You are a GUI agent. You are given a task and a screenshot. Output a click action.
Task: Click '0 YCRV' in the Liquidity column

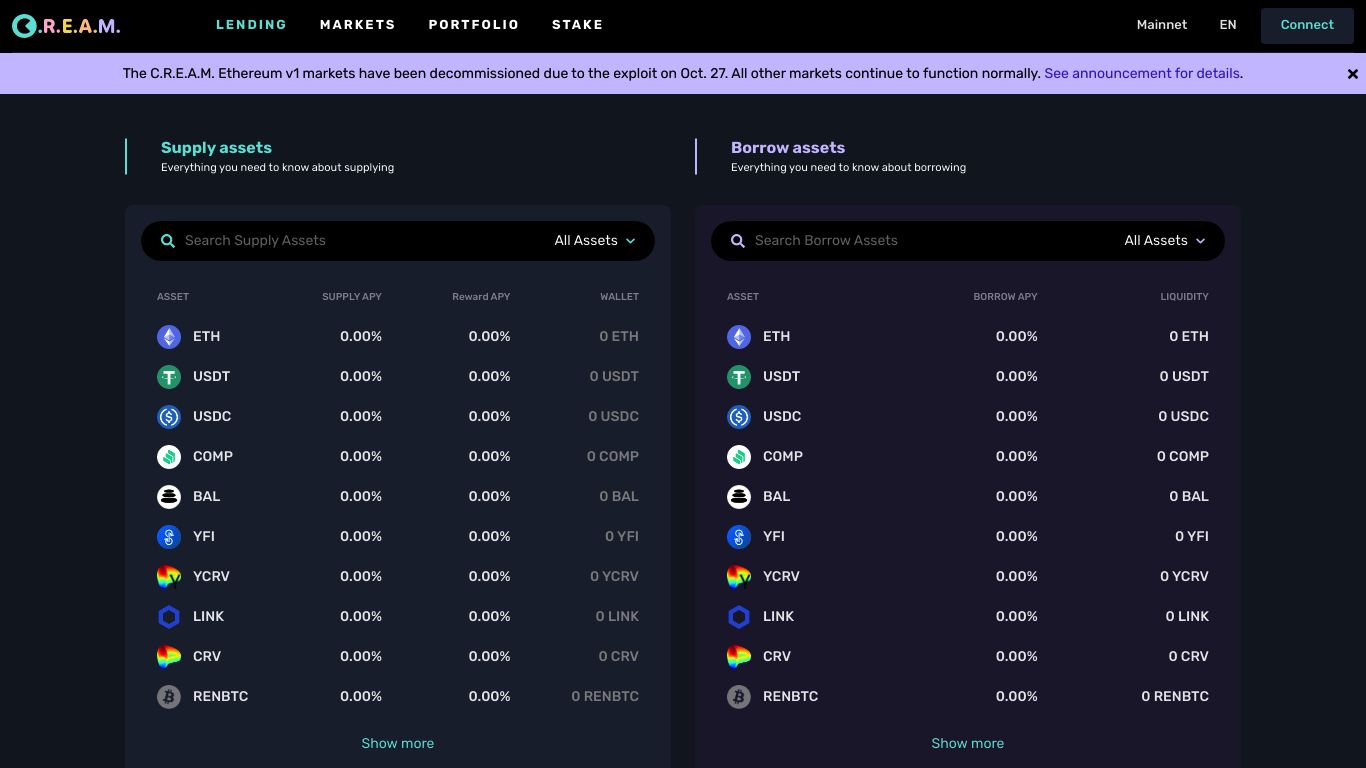pyautogui.click(x=1184, y=577)
